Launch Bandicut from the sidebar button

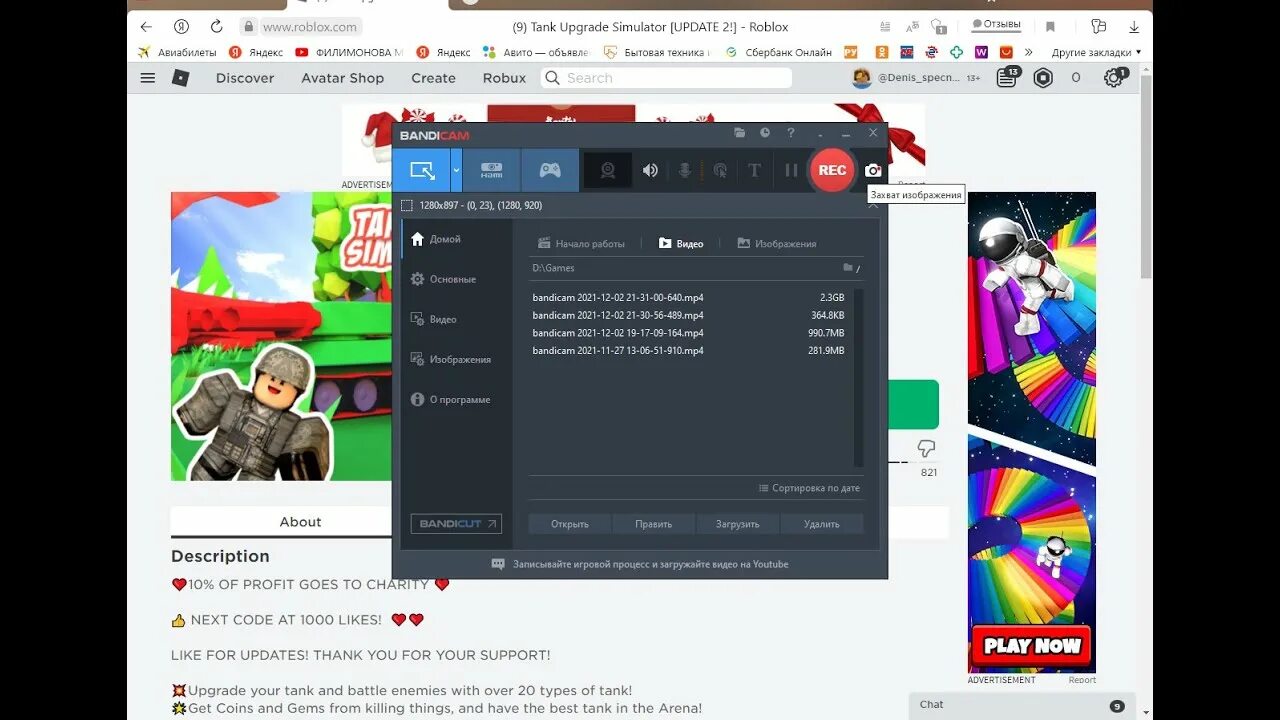coord(456,524)
